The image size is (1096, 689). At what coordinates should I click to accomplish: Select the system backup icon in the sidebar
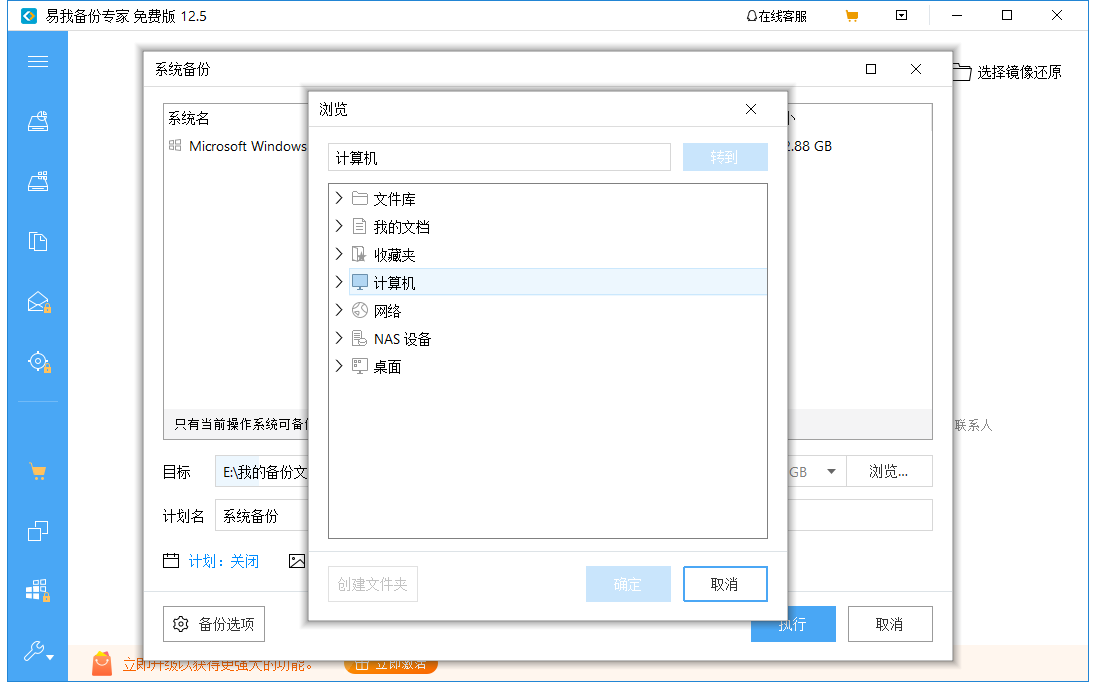click(x=38, y=121)
